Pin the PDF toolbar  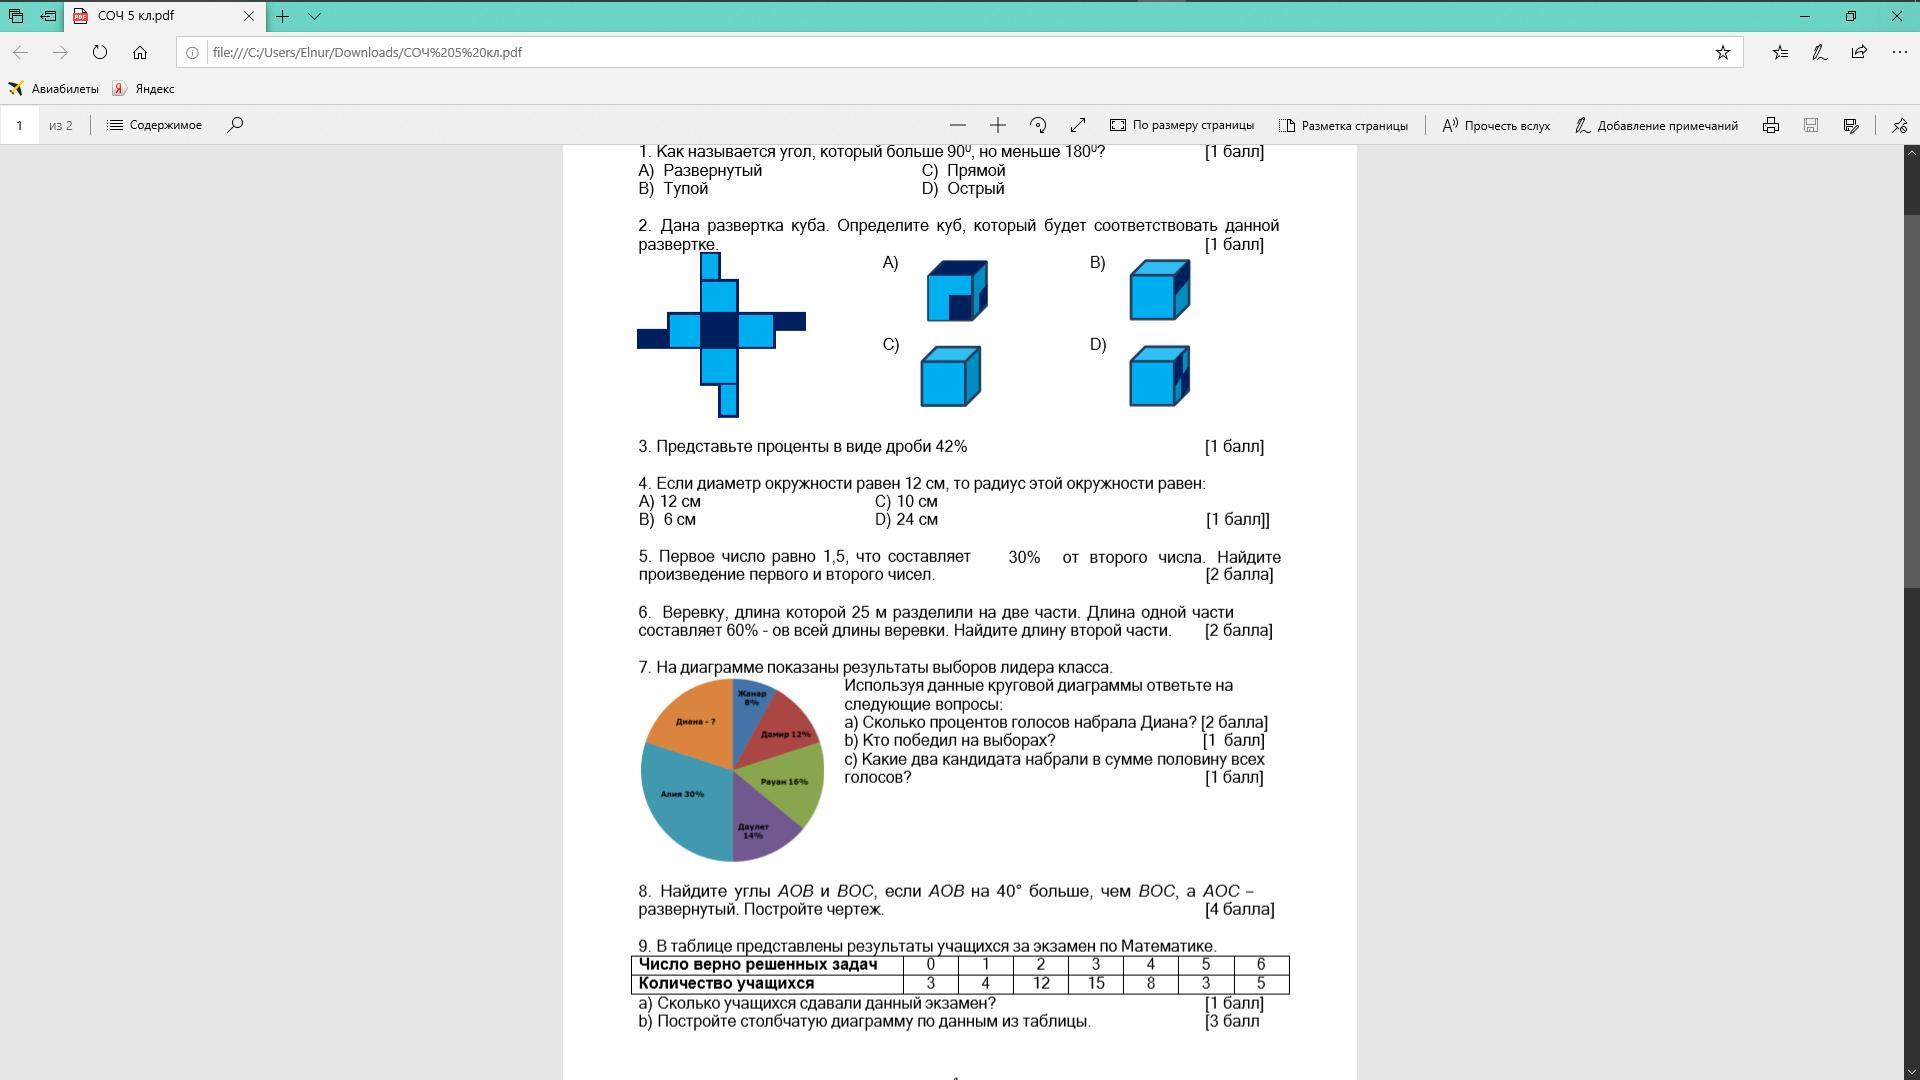1899,125
